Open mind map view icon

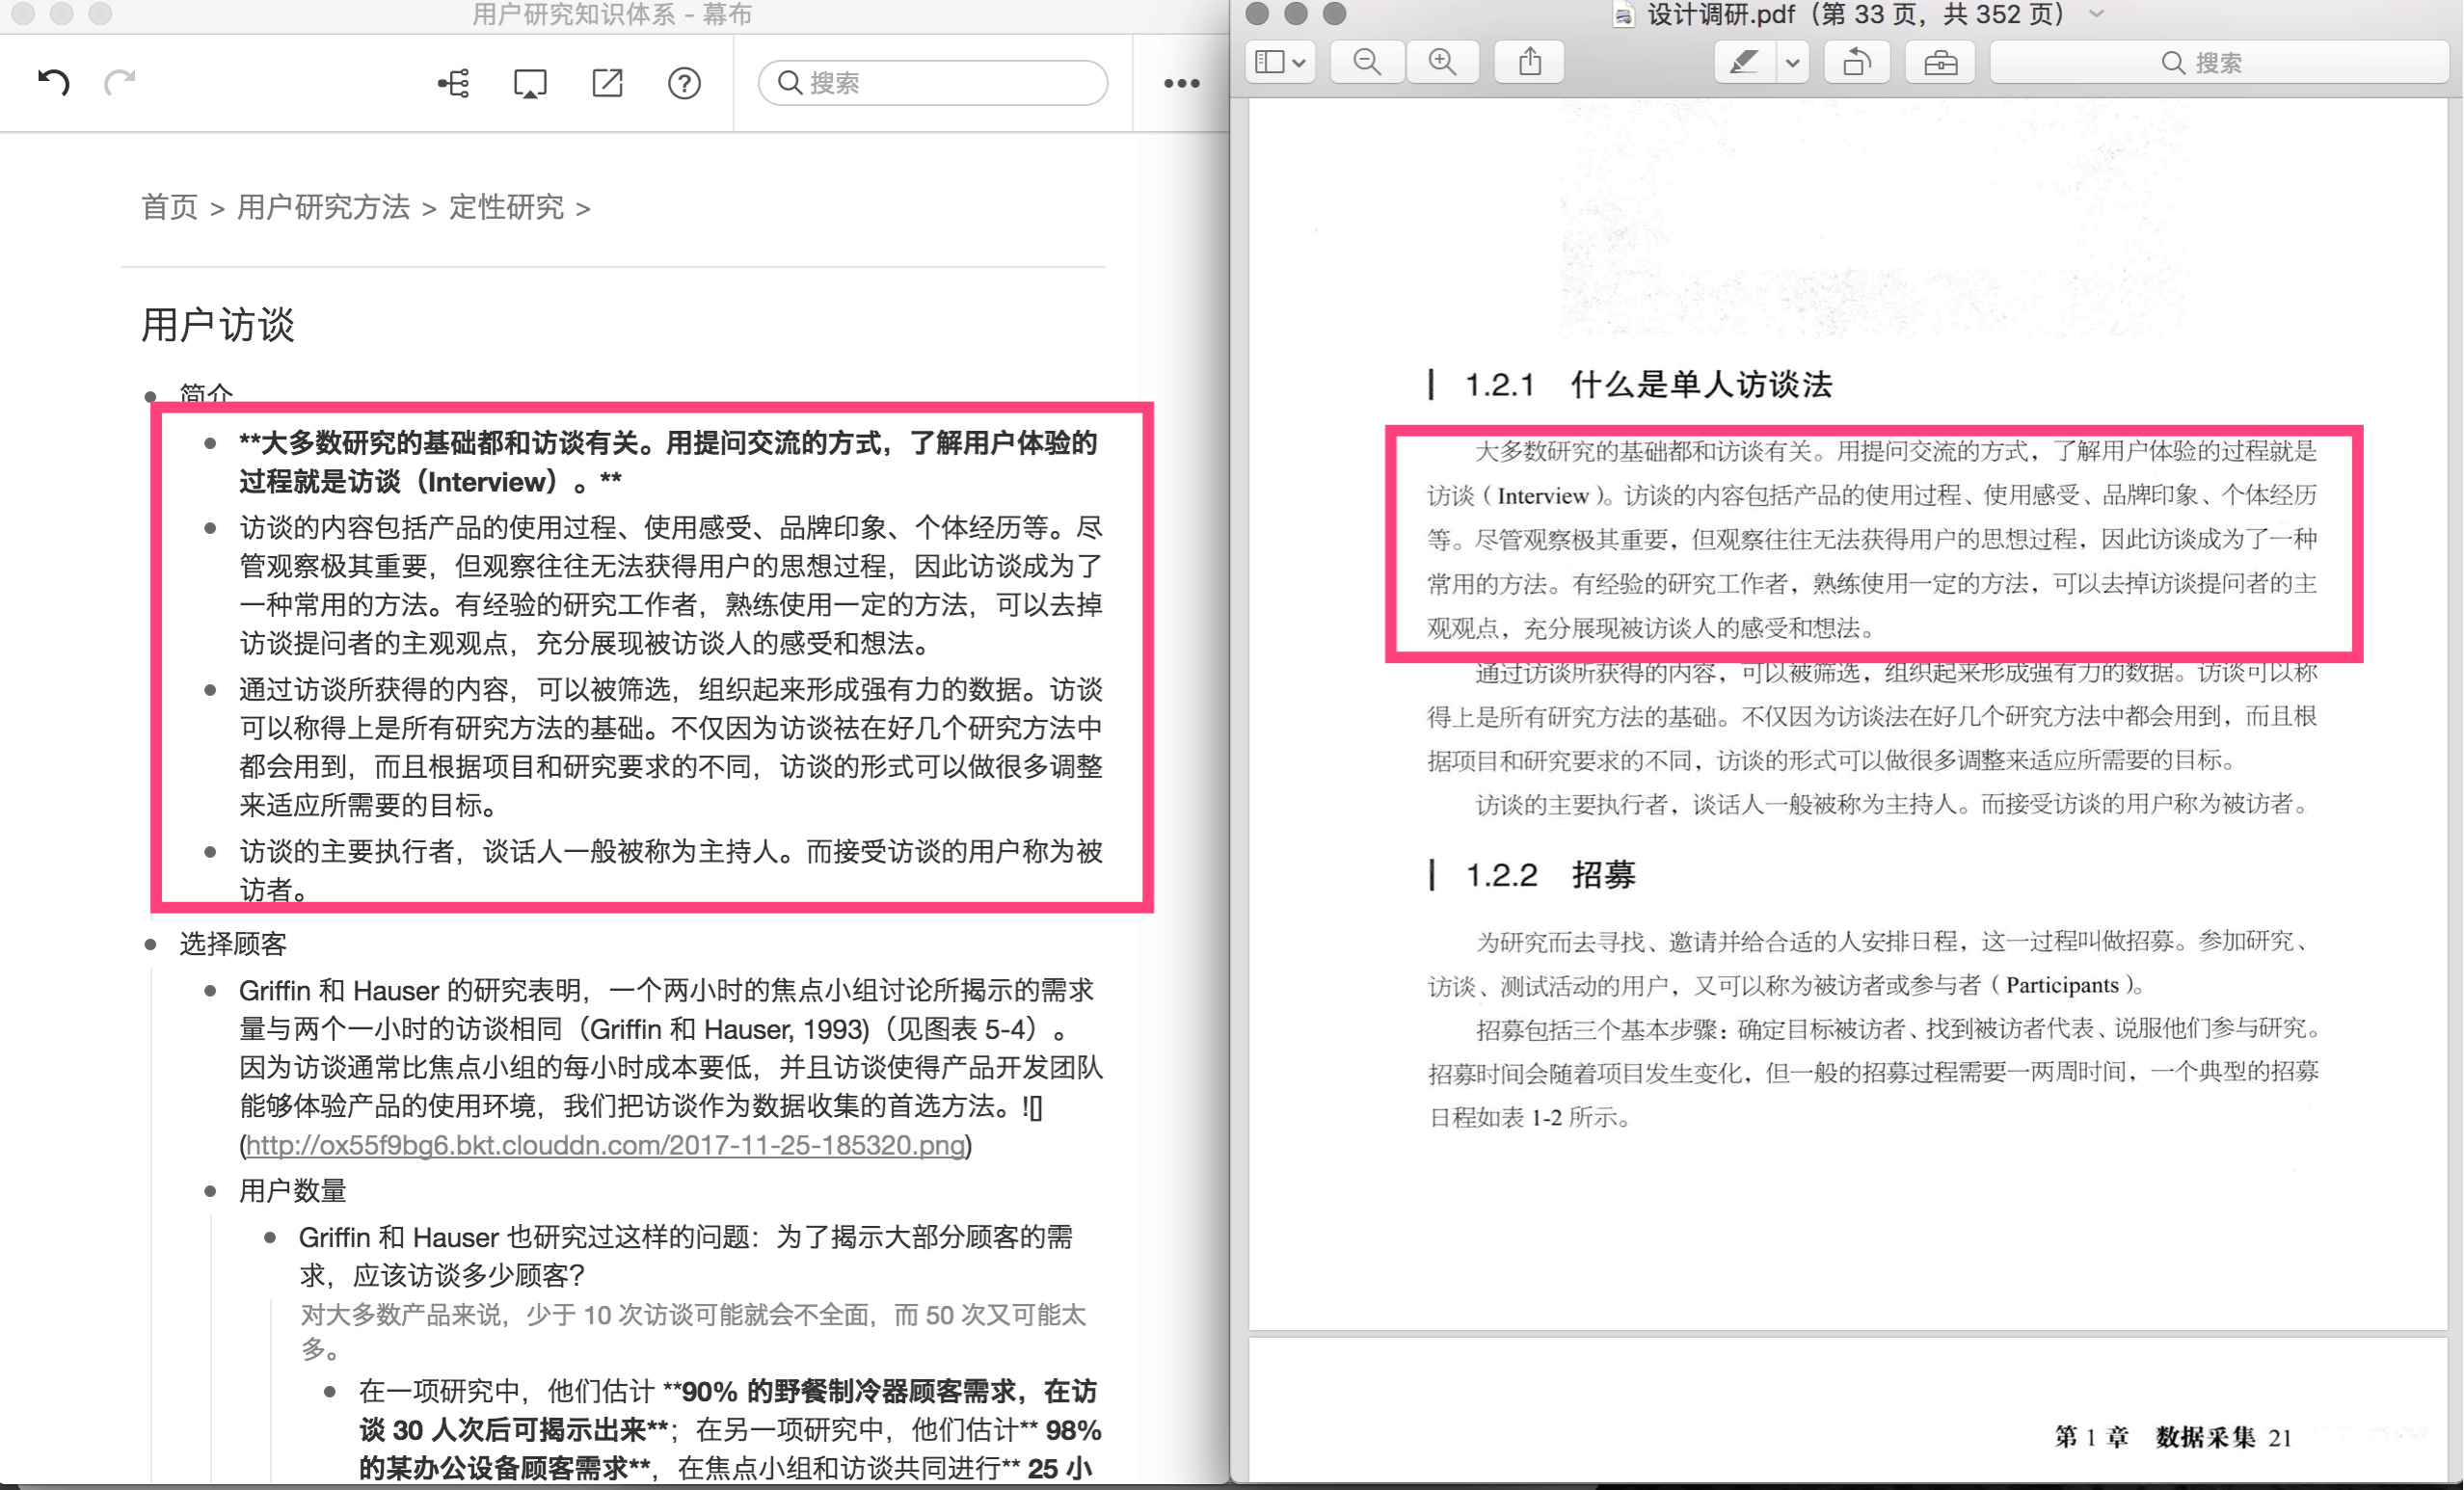454,83
